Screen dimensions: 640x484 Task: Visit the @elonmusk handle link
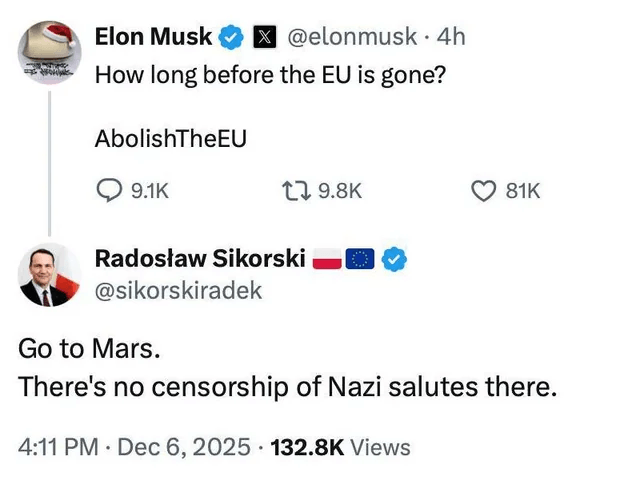(353, 38)
